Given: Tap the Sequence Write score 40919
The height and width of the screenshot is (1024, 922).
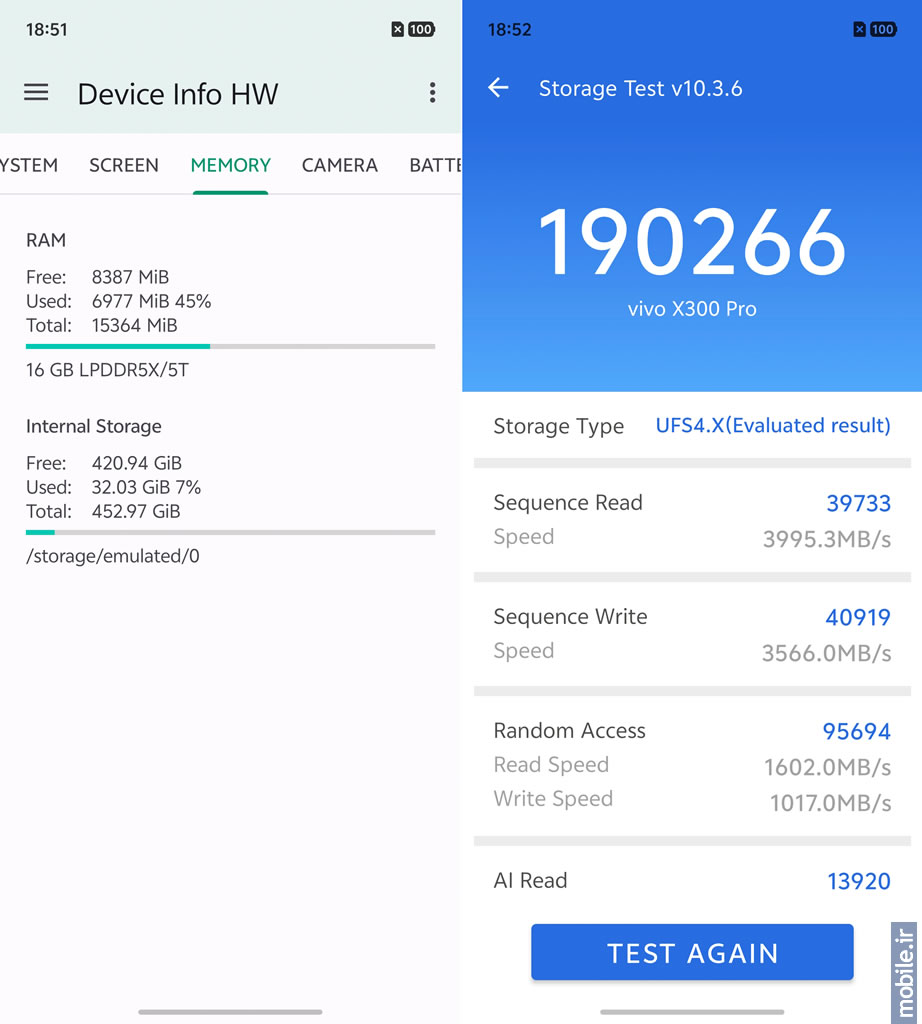Looking at the screenshot, I should point(857,617).
